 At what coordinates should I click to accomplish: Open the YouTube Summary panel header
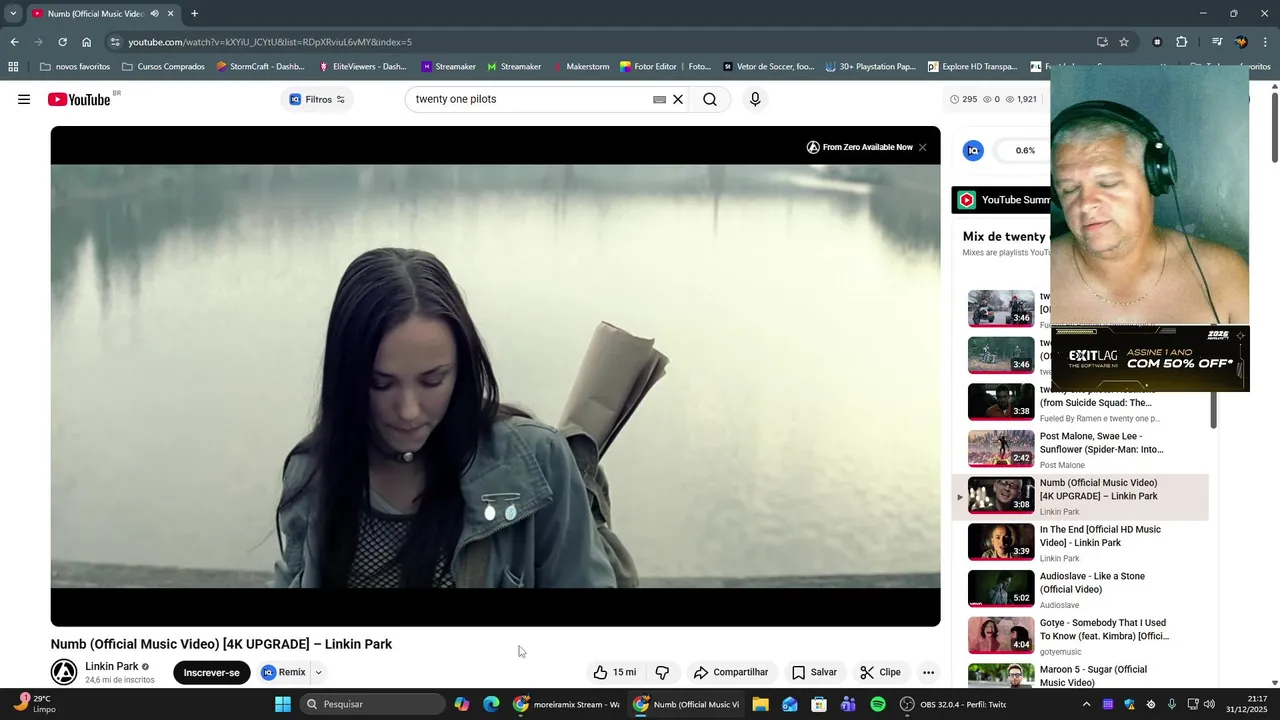(x=1002, y=200)
